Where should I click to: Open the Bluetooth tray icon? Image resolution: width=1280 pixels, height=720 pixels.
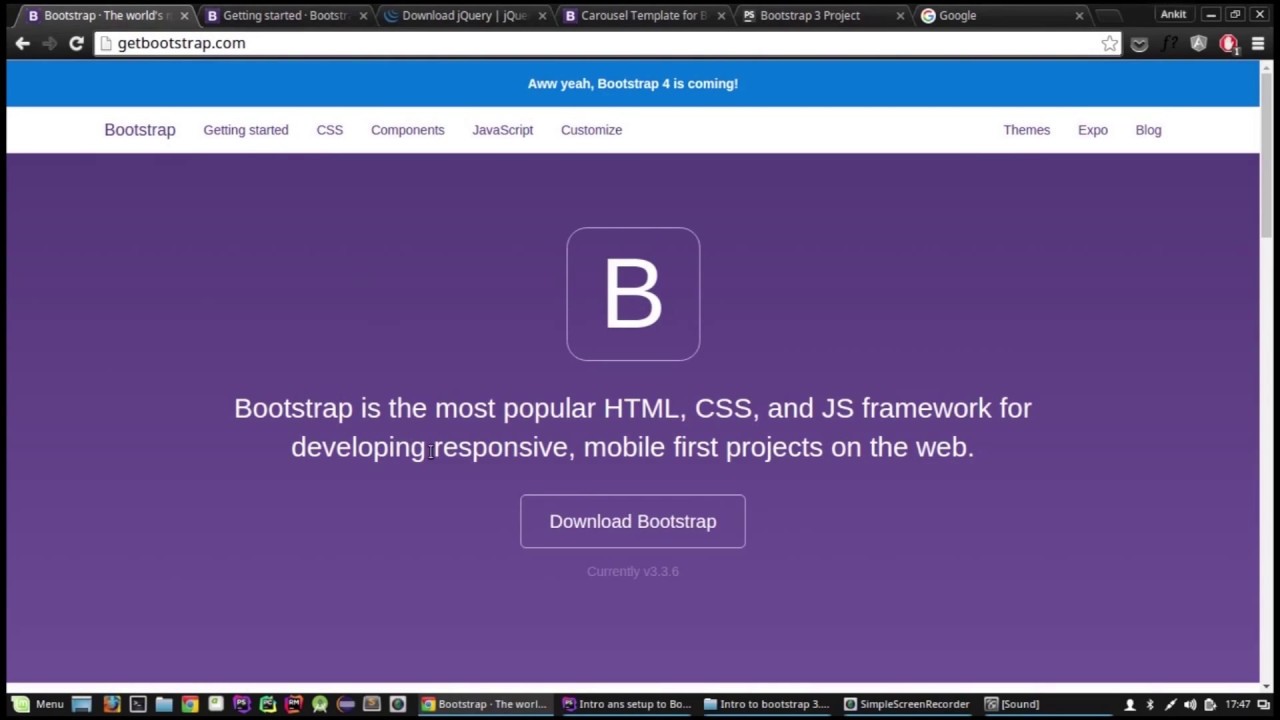coord(1150,704)
